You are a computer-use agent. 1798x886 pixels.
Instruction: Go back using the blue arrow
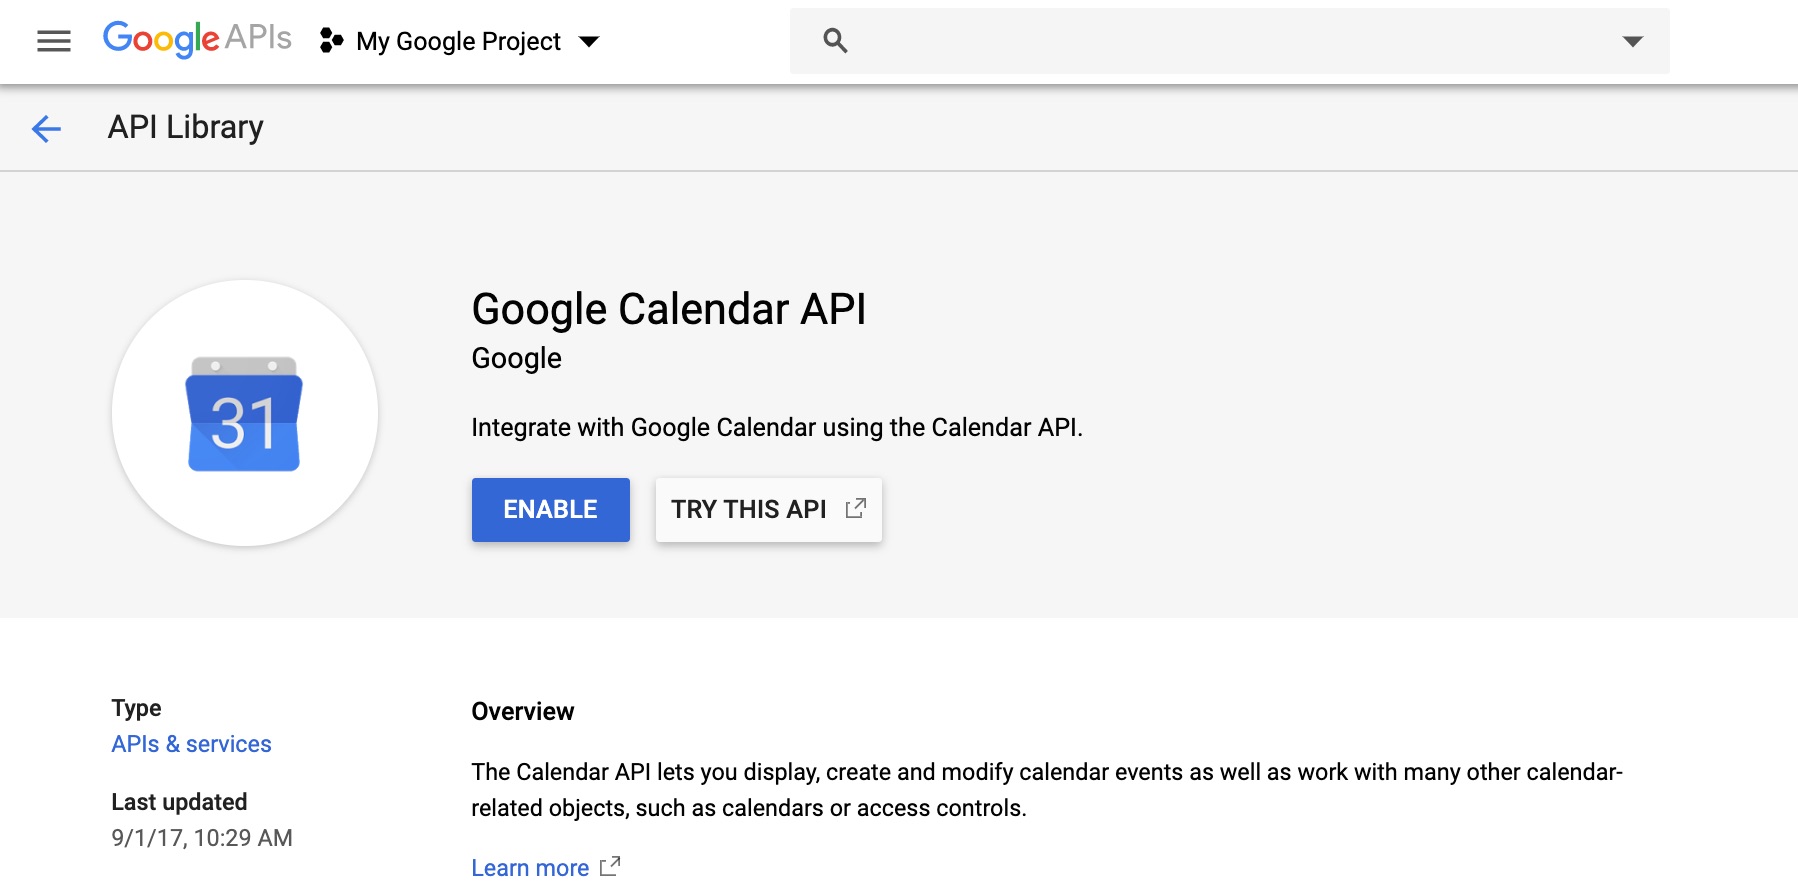click(46, 128)
